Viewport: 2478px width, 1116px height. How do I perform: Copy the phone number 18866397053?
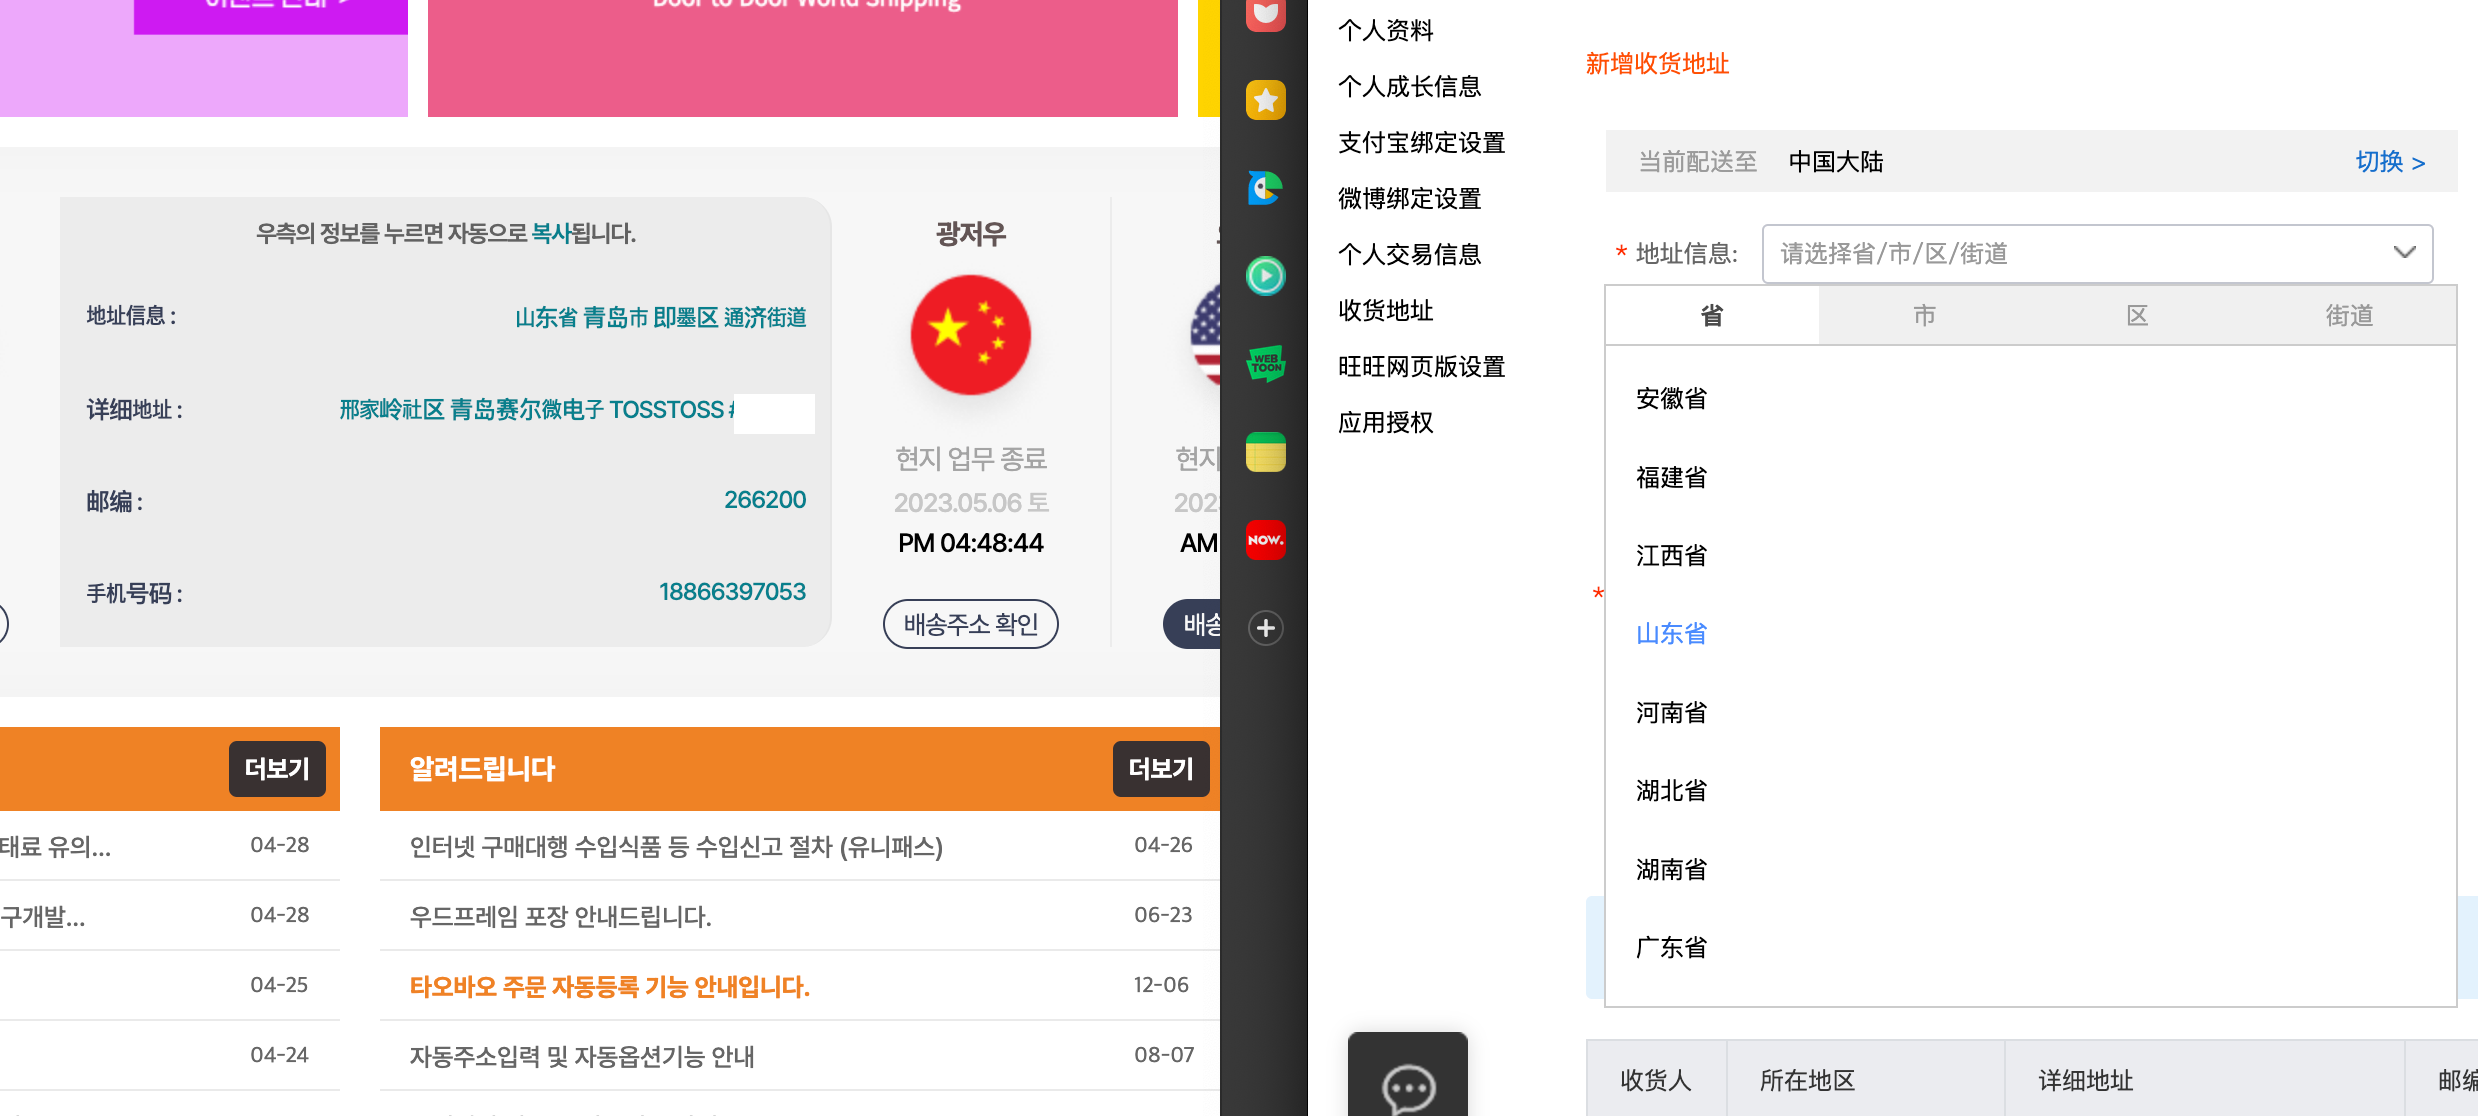[x=732, y=591]
